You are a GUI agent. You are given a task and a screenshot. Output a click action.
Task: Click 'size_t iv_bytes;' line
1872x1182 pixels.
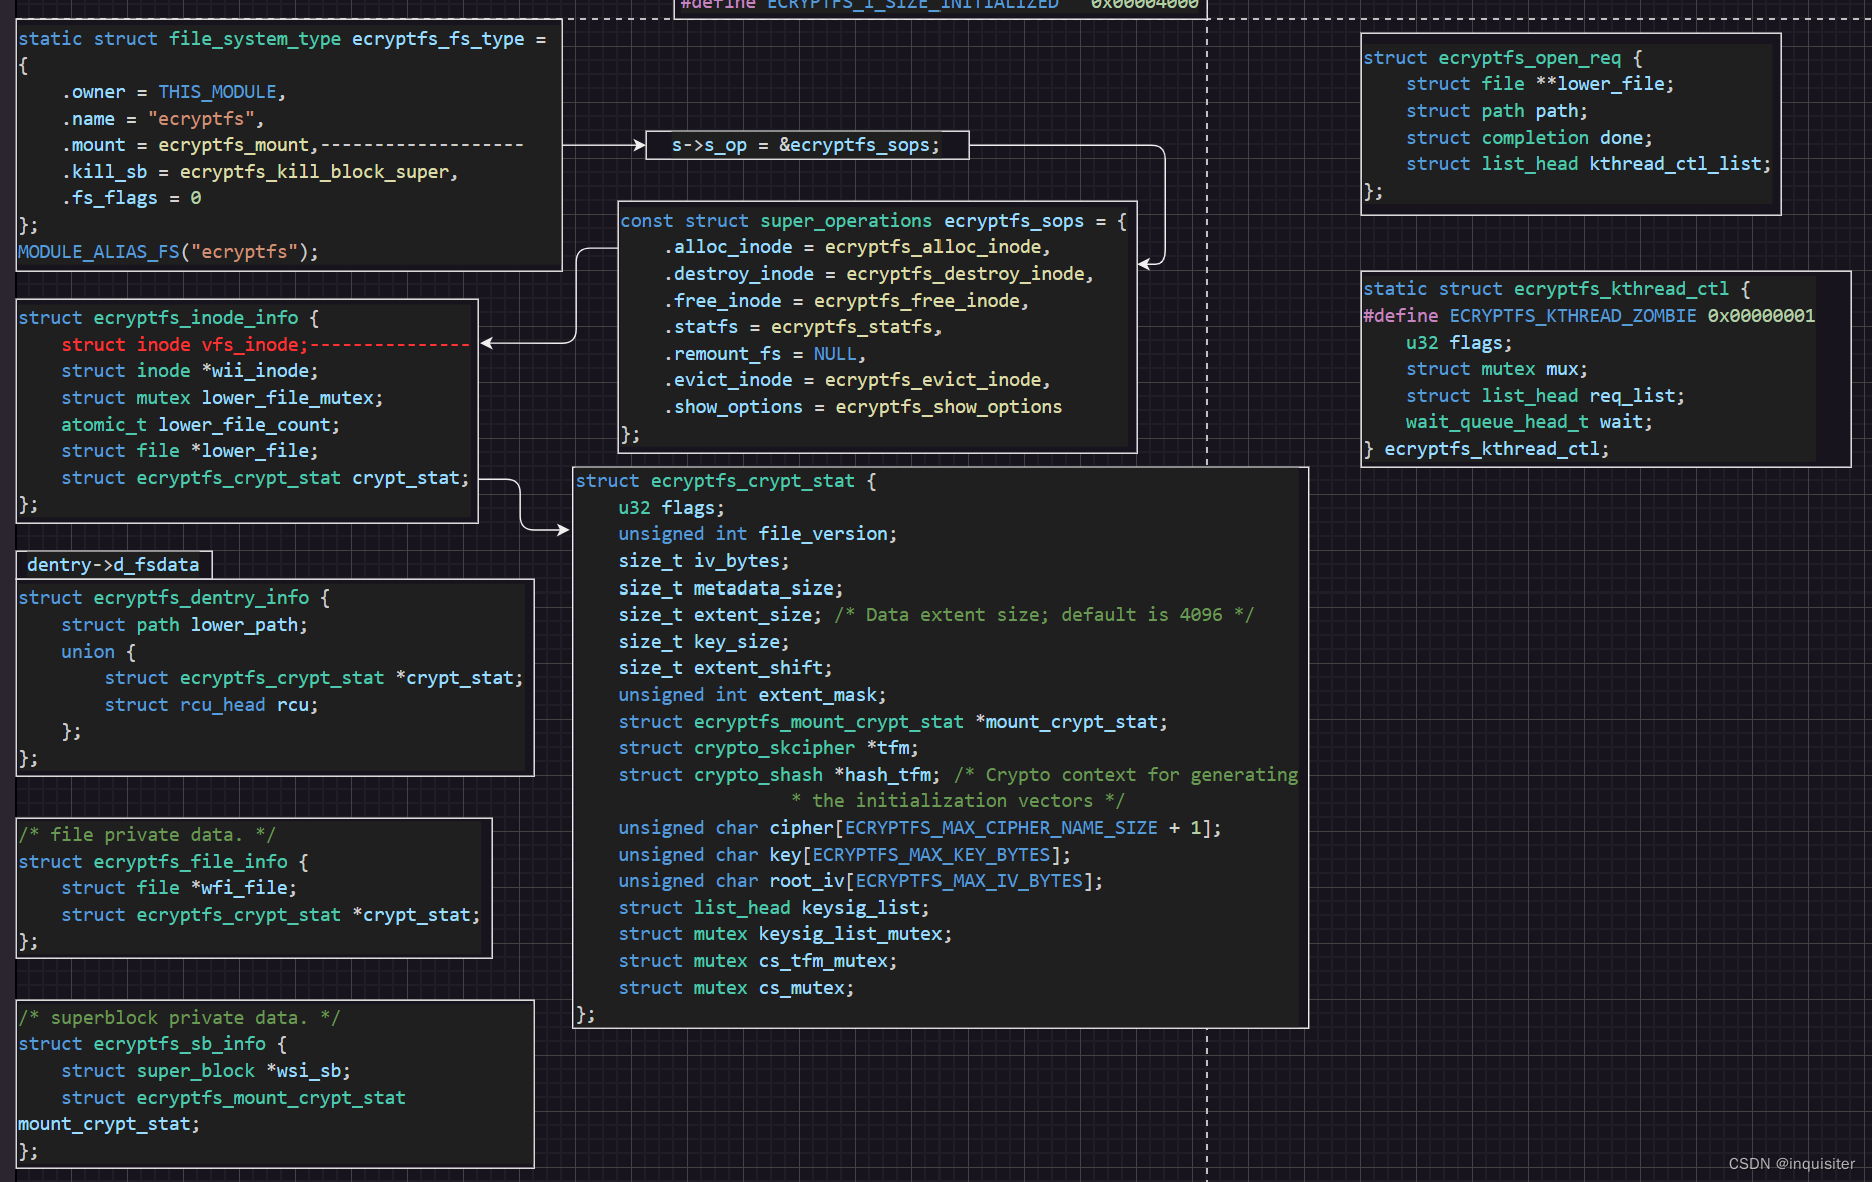pos(703,561)
